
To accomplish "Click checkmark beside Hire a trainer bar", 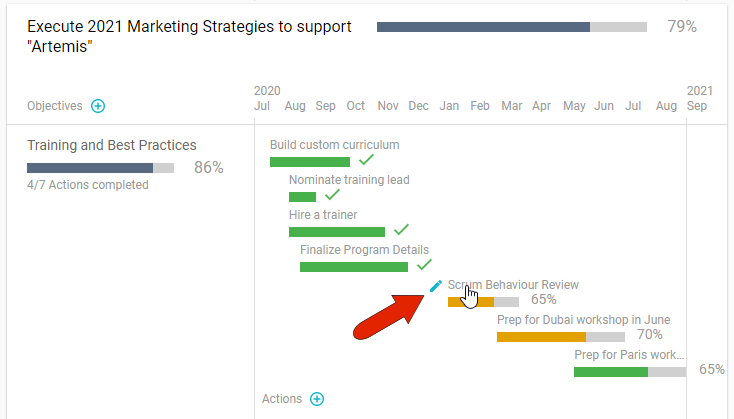I will point(401,230).
